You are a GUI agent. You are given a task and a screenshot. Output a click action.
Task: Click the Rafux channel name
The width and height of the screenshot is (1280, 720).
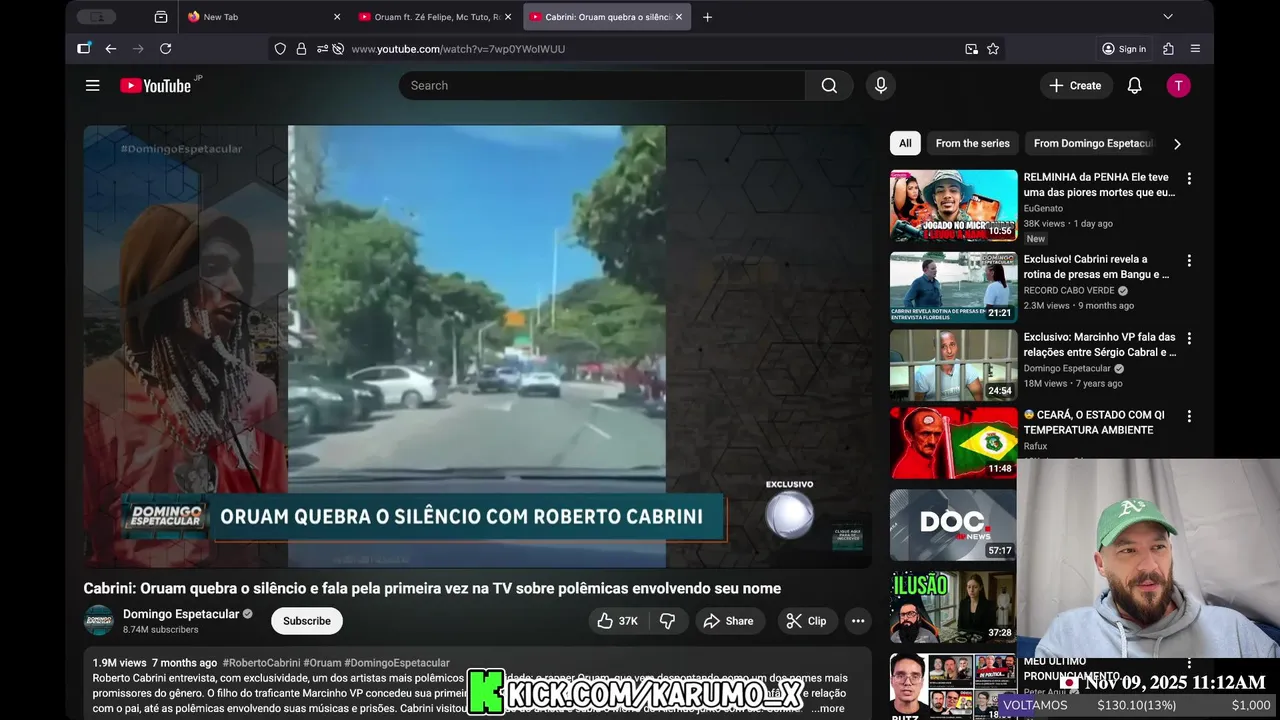coord(1036,447)
